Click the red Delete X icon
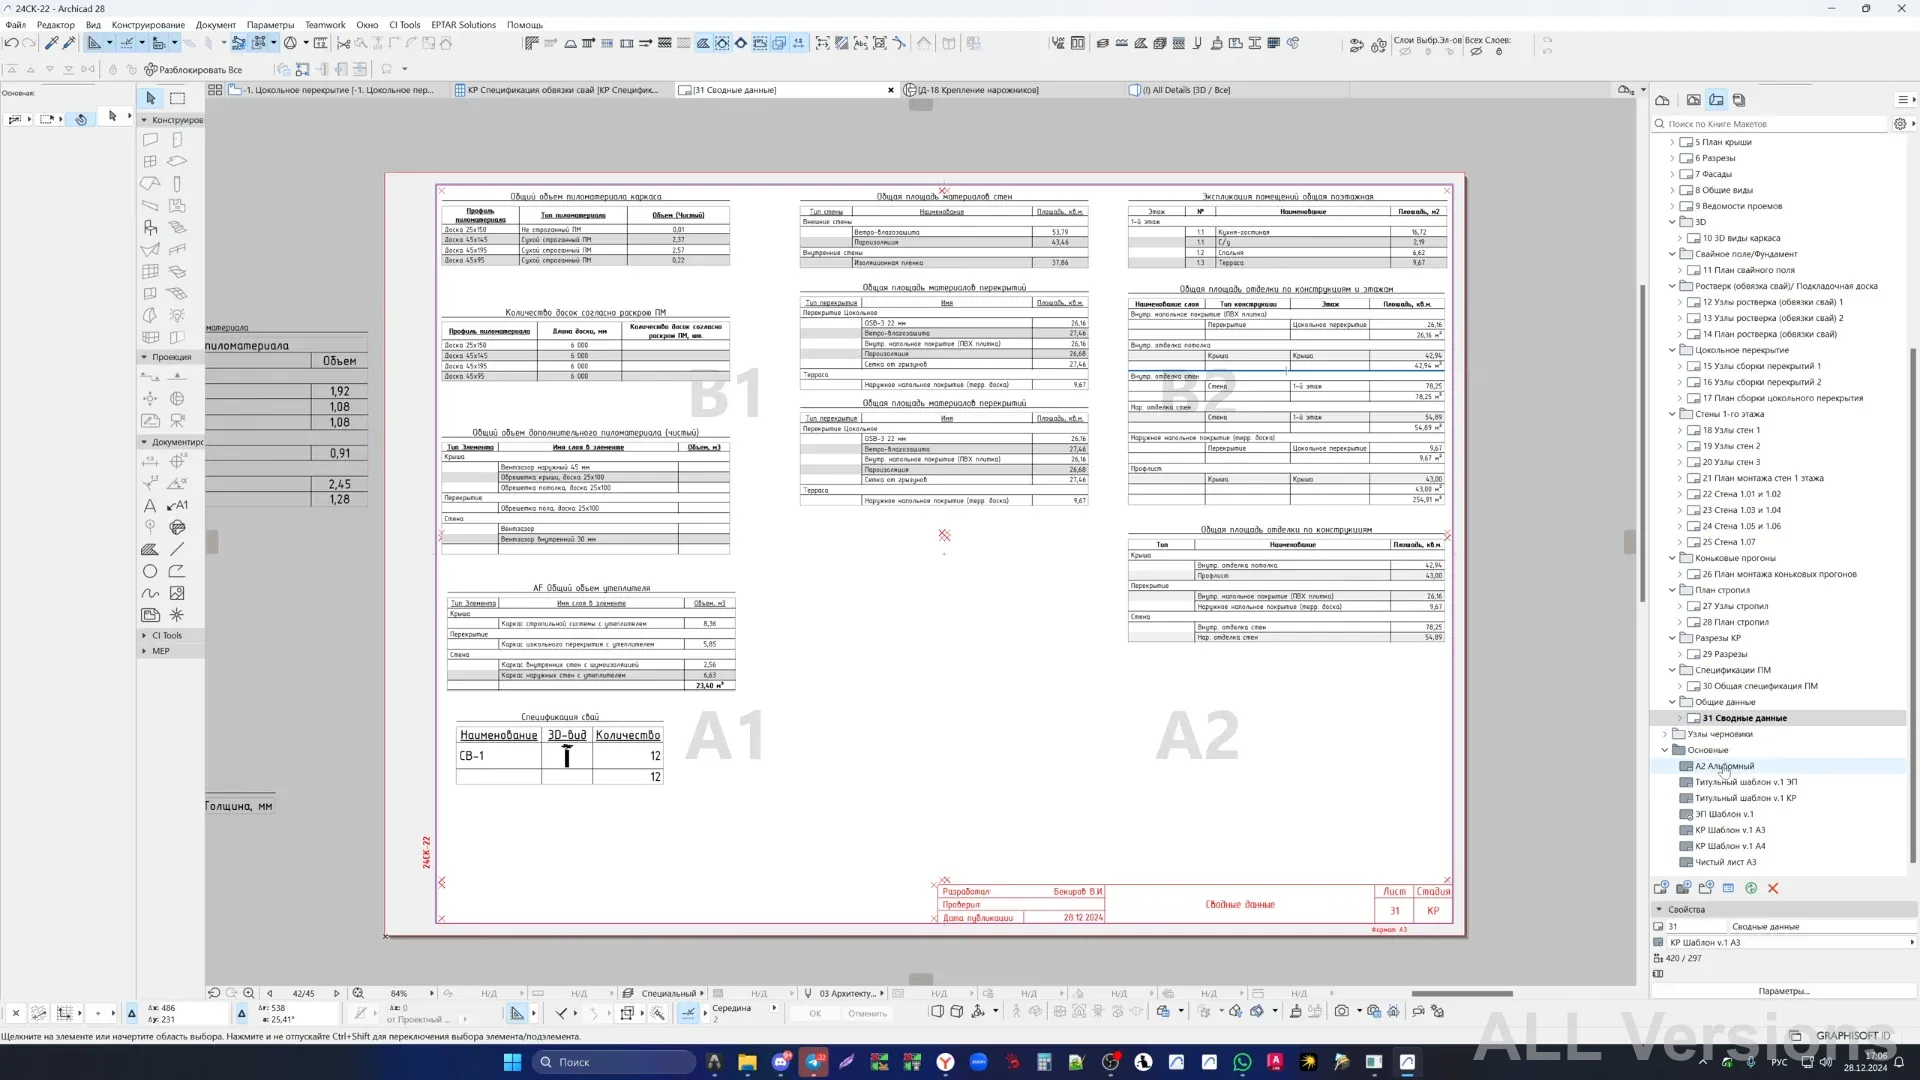 [x=1773, y=888]
